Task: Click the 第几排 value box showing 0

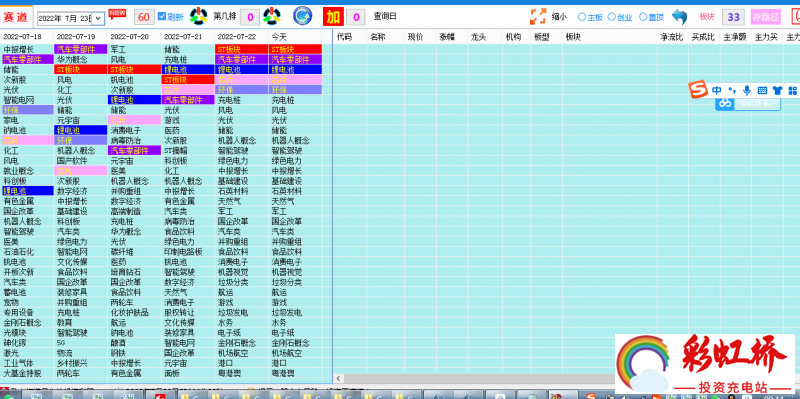Action: point(249,17)
